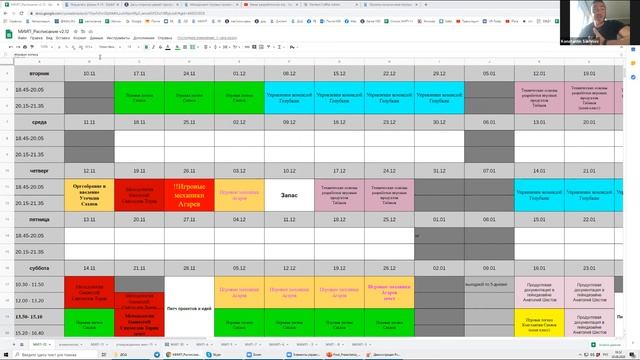Open the Данные menu
Viewport: 640px width, 360px height.
(x=96, y=38)
